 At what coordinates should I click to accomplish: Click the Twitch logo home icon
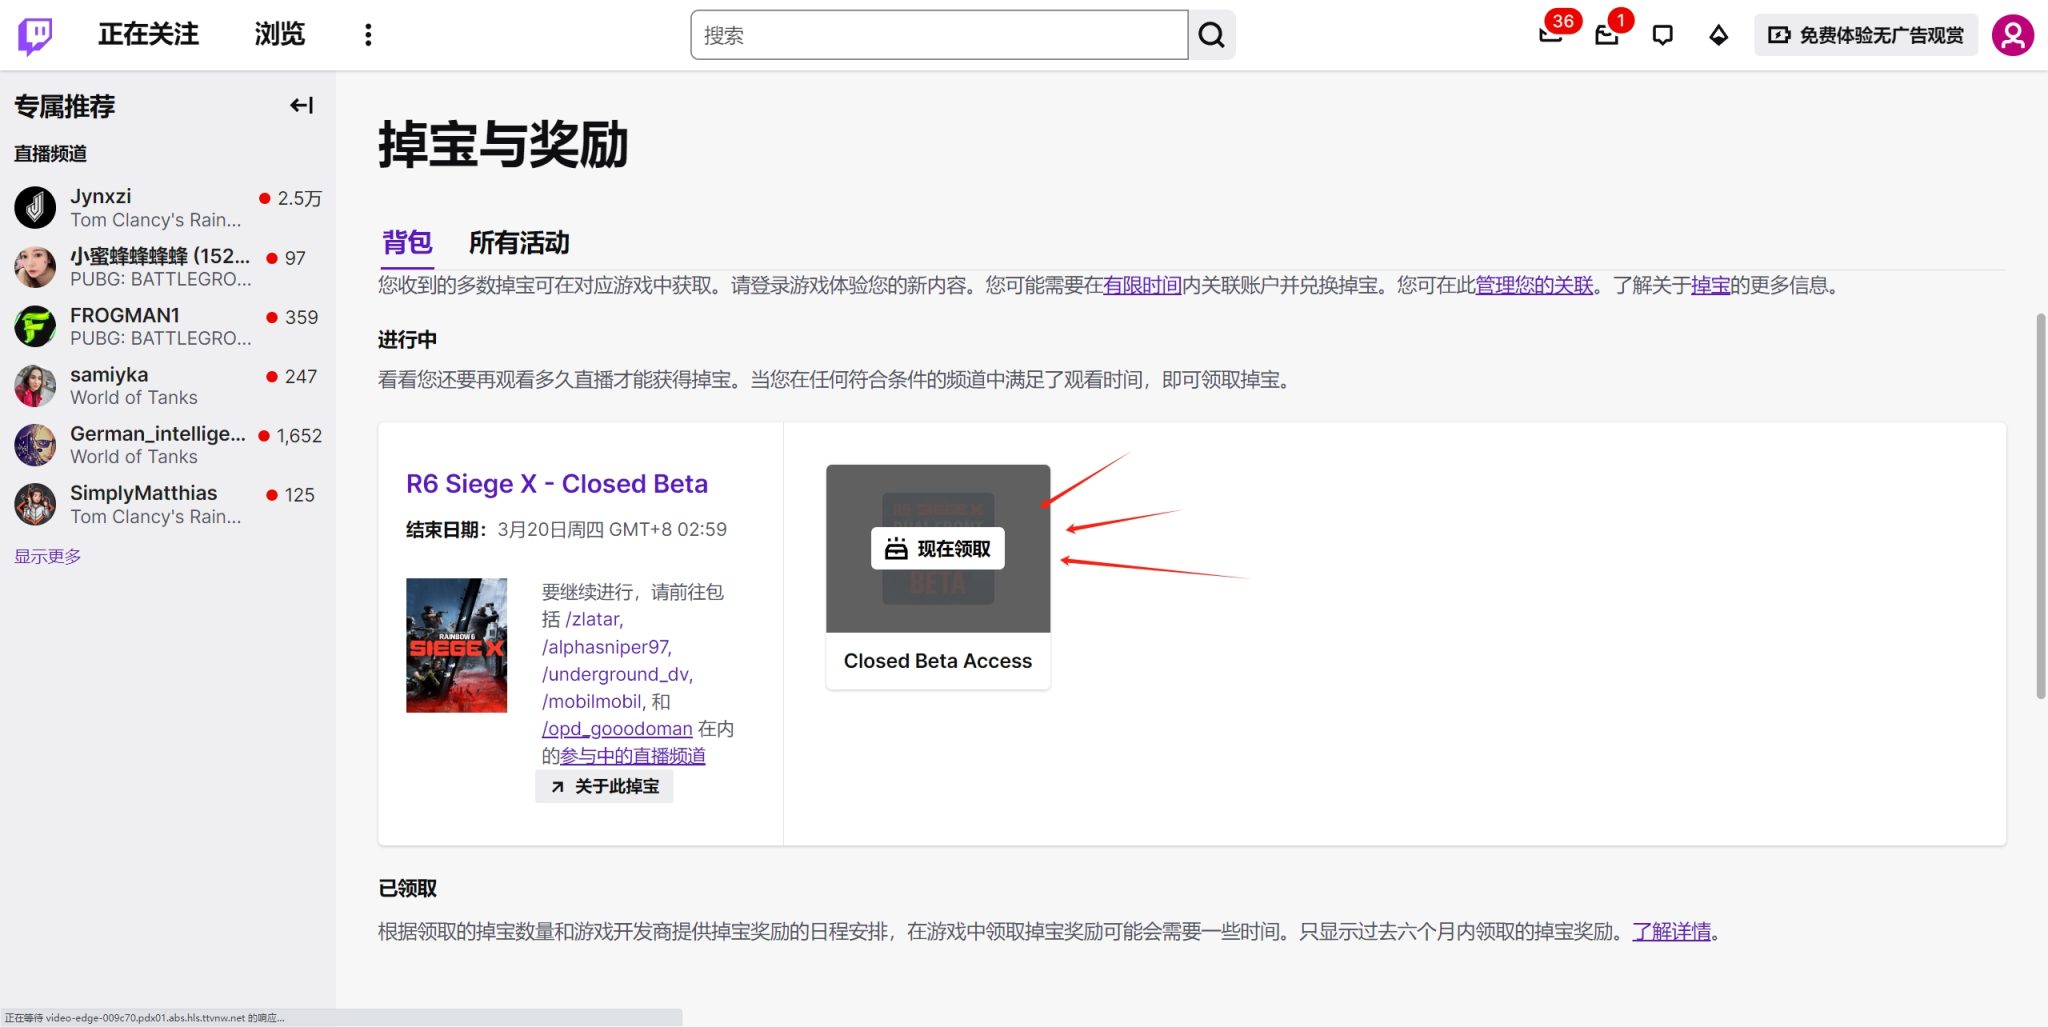tap(35, 36)
